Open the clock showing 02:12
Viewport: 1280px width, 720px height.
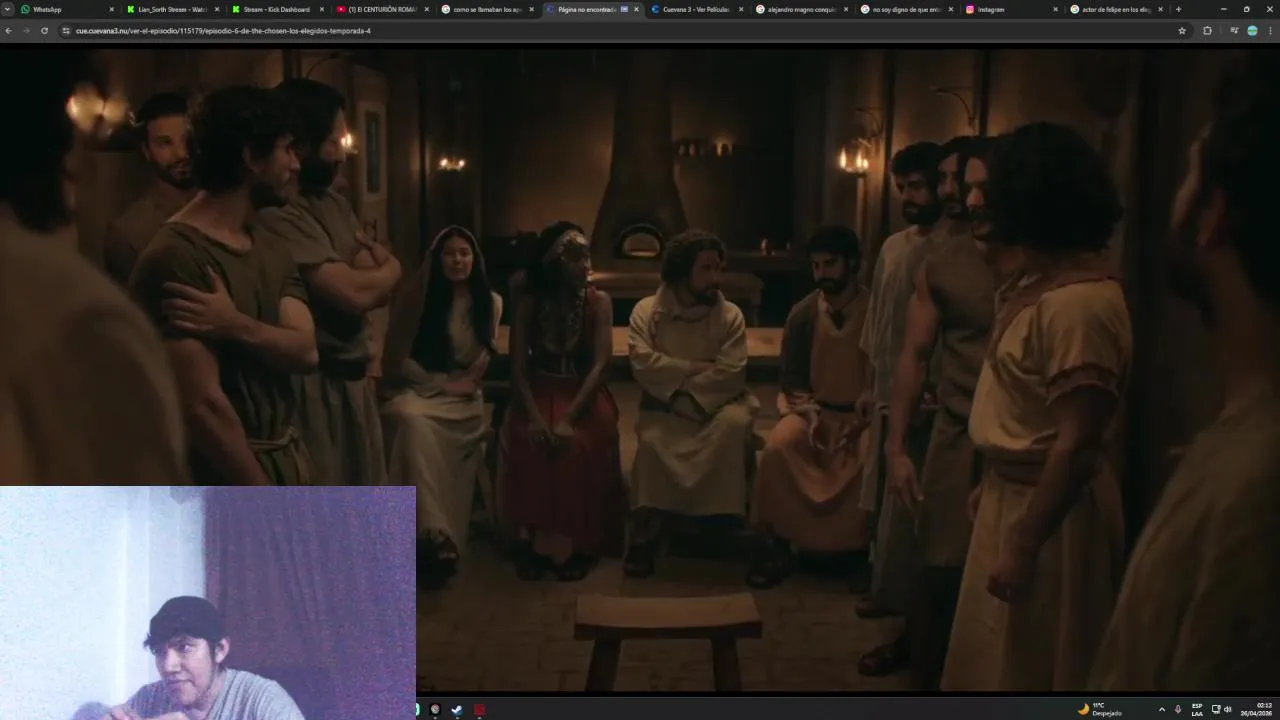click(1258, 709)
